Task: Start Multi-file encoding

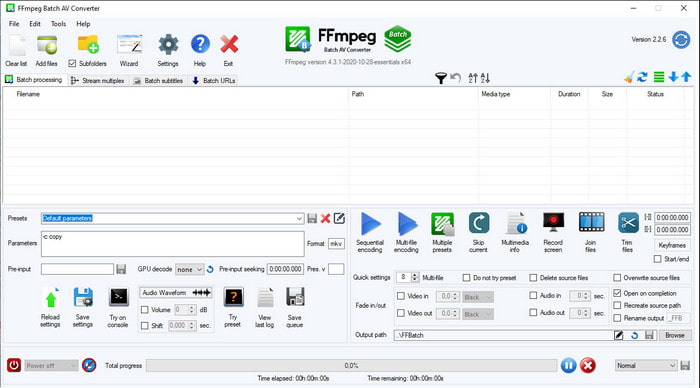Action: (407, 224)
